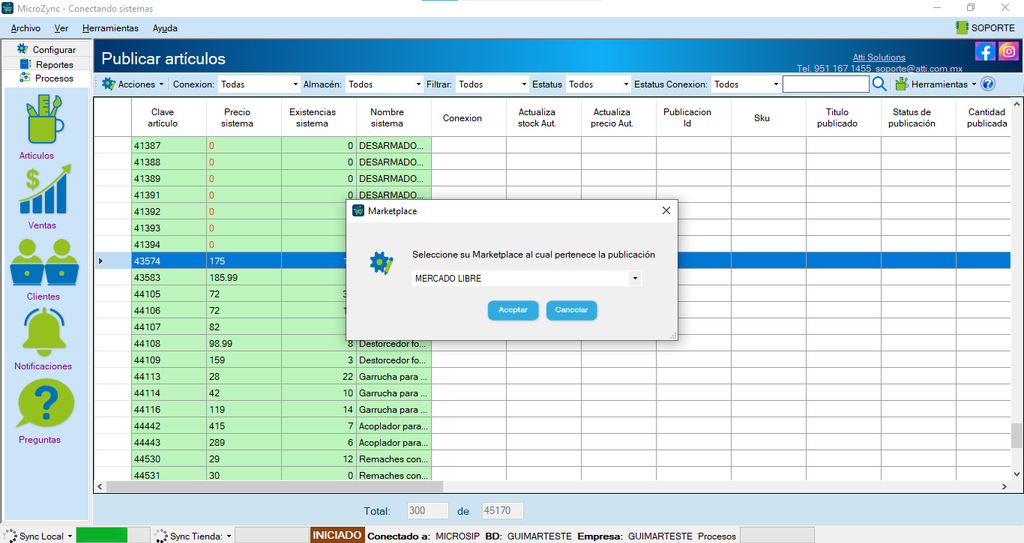The image size is (1024, 543).
Task: Open the Ayuda menu
Action: 165,28
